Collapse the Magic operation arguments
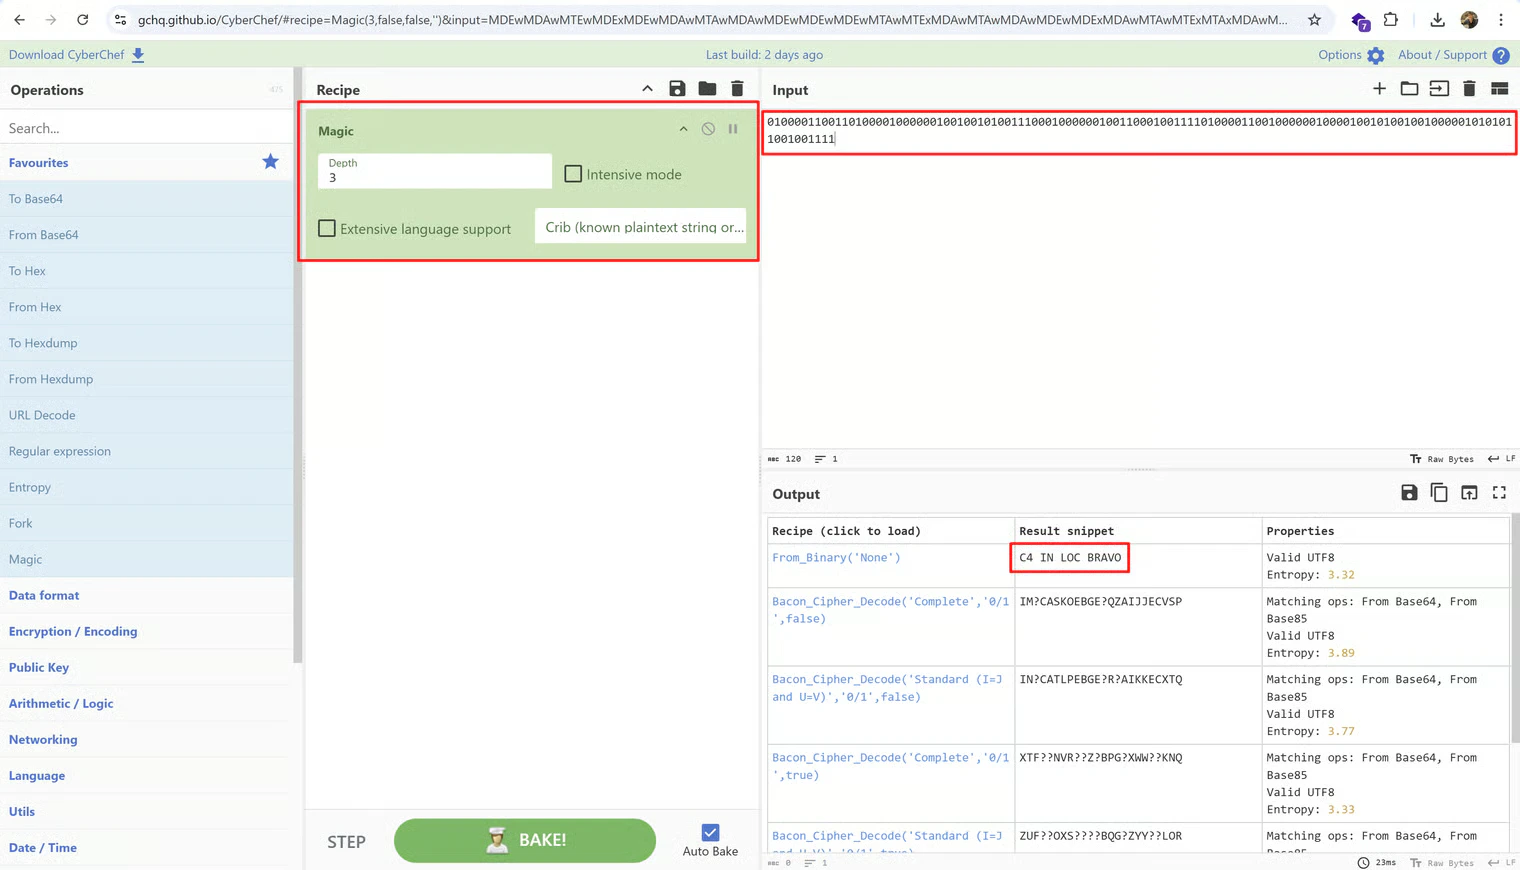The width and height of the screenshot is (1520, 870). tap(683, 129)
